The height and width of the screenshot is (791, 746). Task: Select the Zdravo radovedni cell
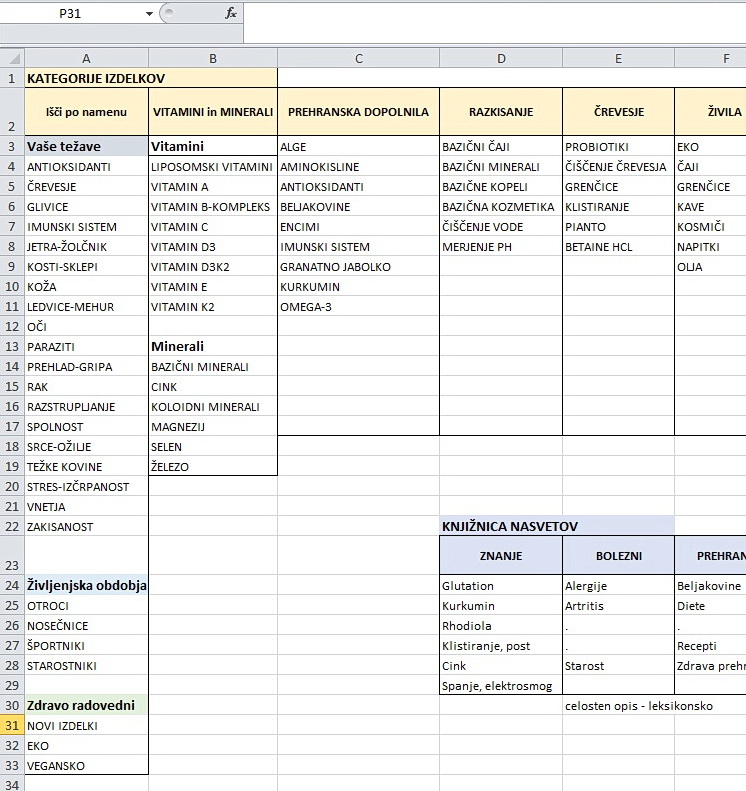[81, 706]
